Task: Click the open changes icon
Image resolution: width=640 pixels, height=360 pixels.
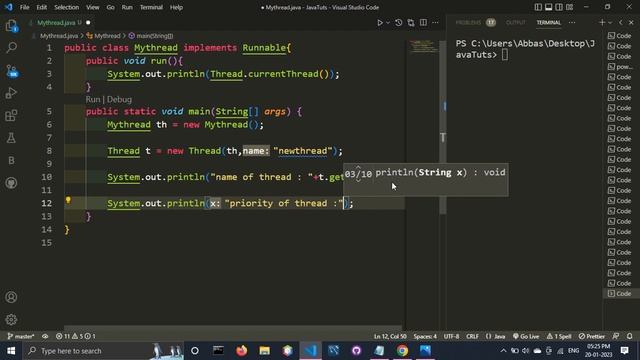Action: (411, 23)
